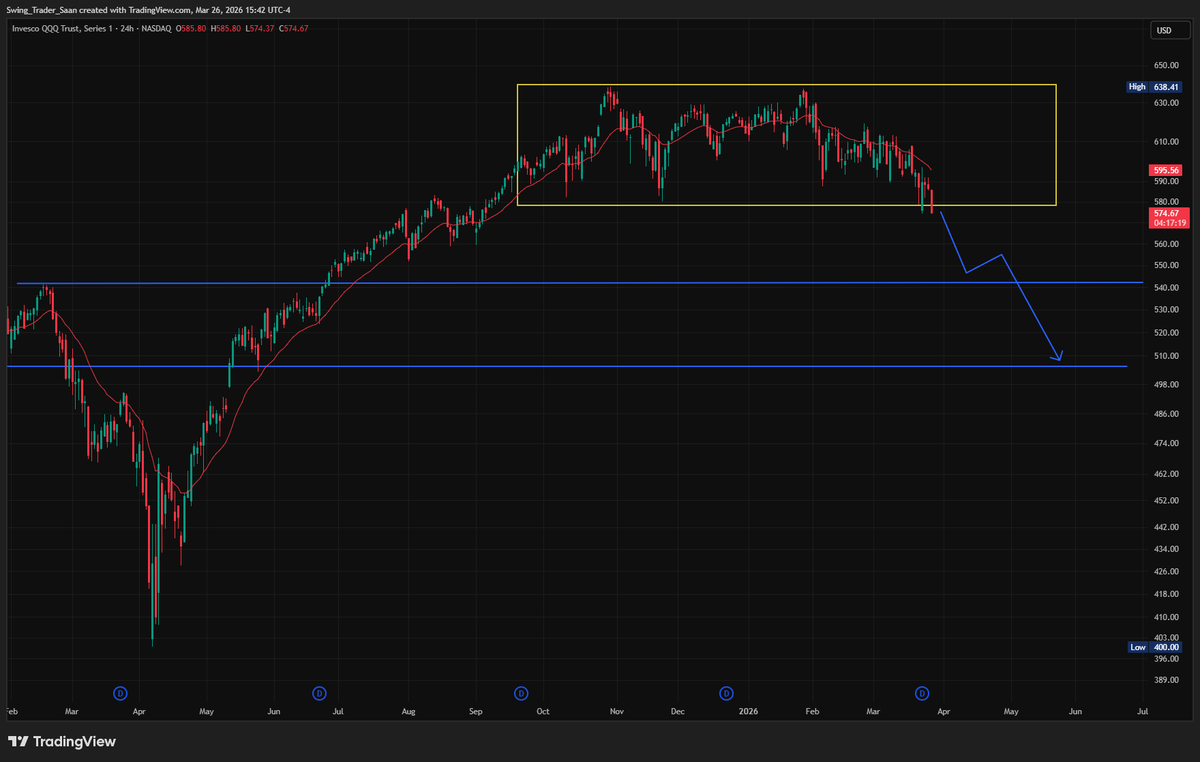This screenshot has height=762, width=1200.
Task: Click the dividend D marker between Sep and Oct
Action: (x=521, y=692)
